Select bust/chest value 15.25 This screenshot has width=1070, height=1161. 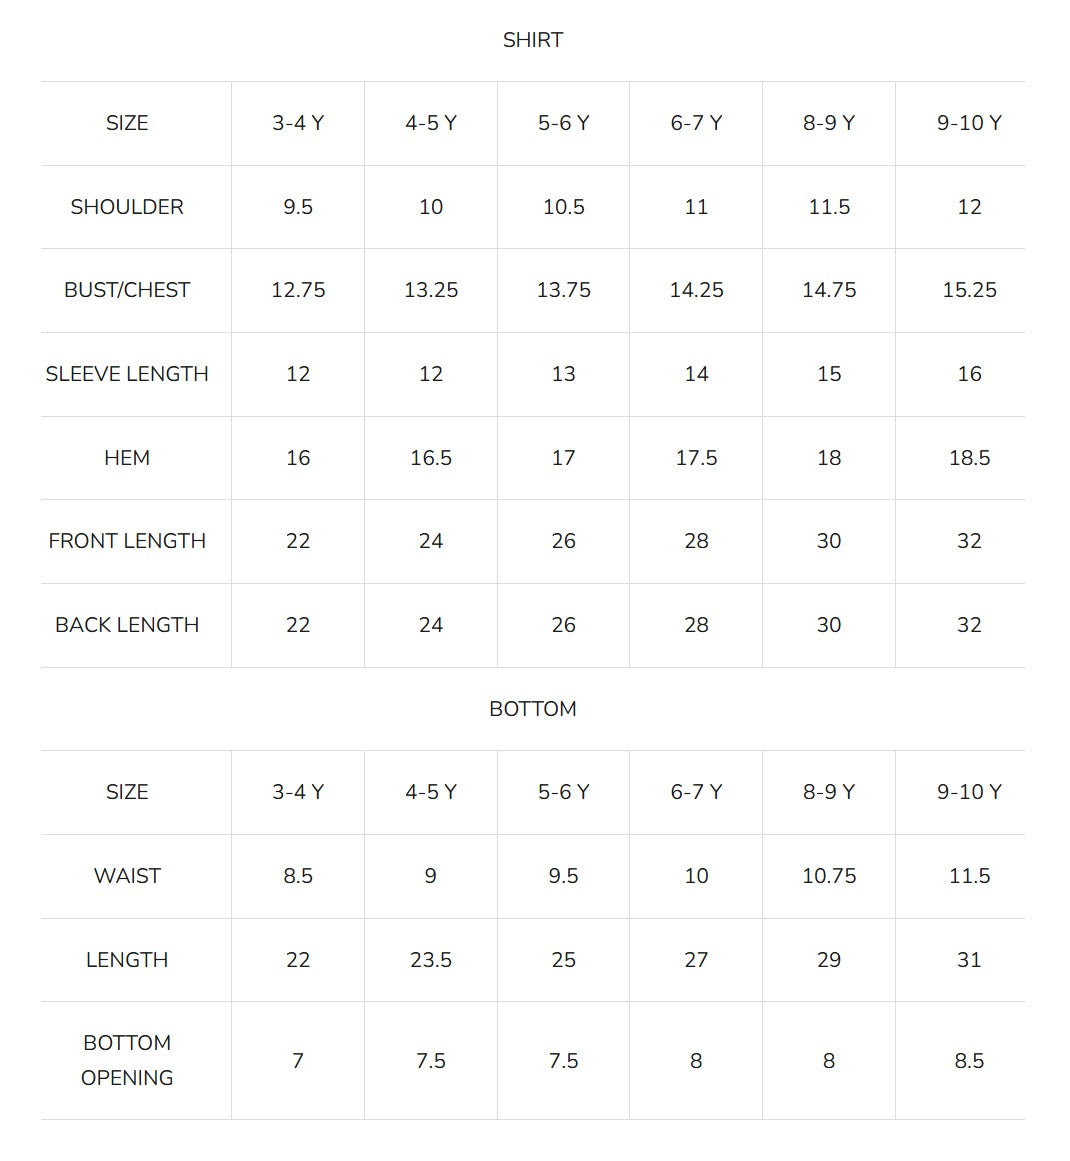tap(969, 290)
